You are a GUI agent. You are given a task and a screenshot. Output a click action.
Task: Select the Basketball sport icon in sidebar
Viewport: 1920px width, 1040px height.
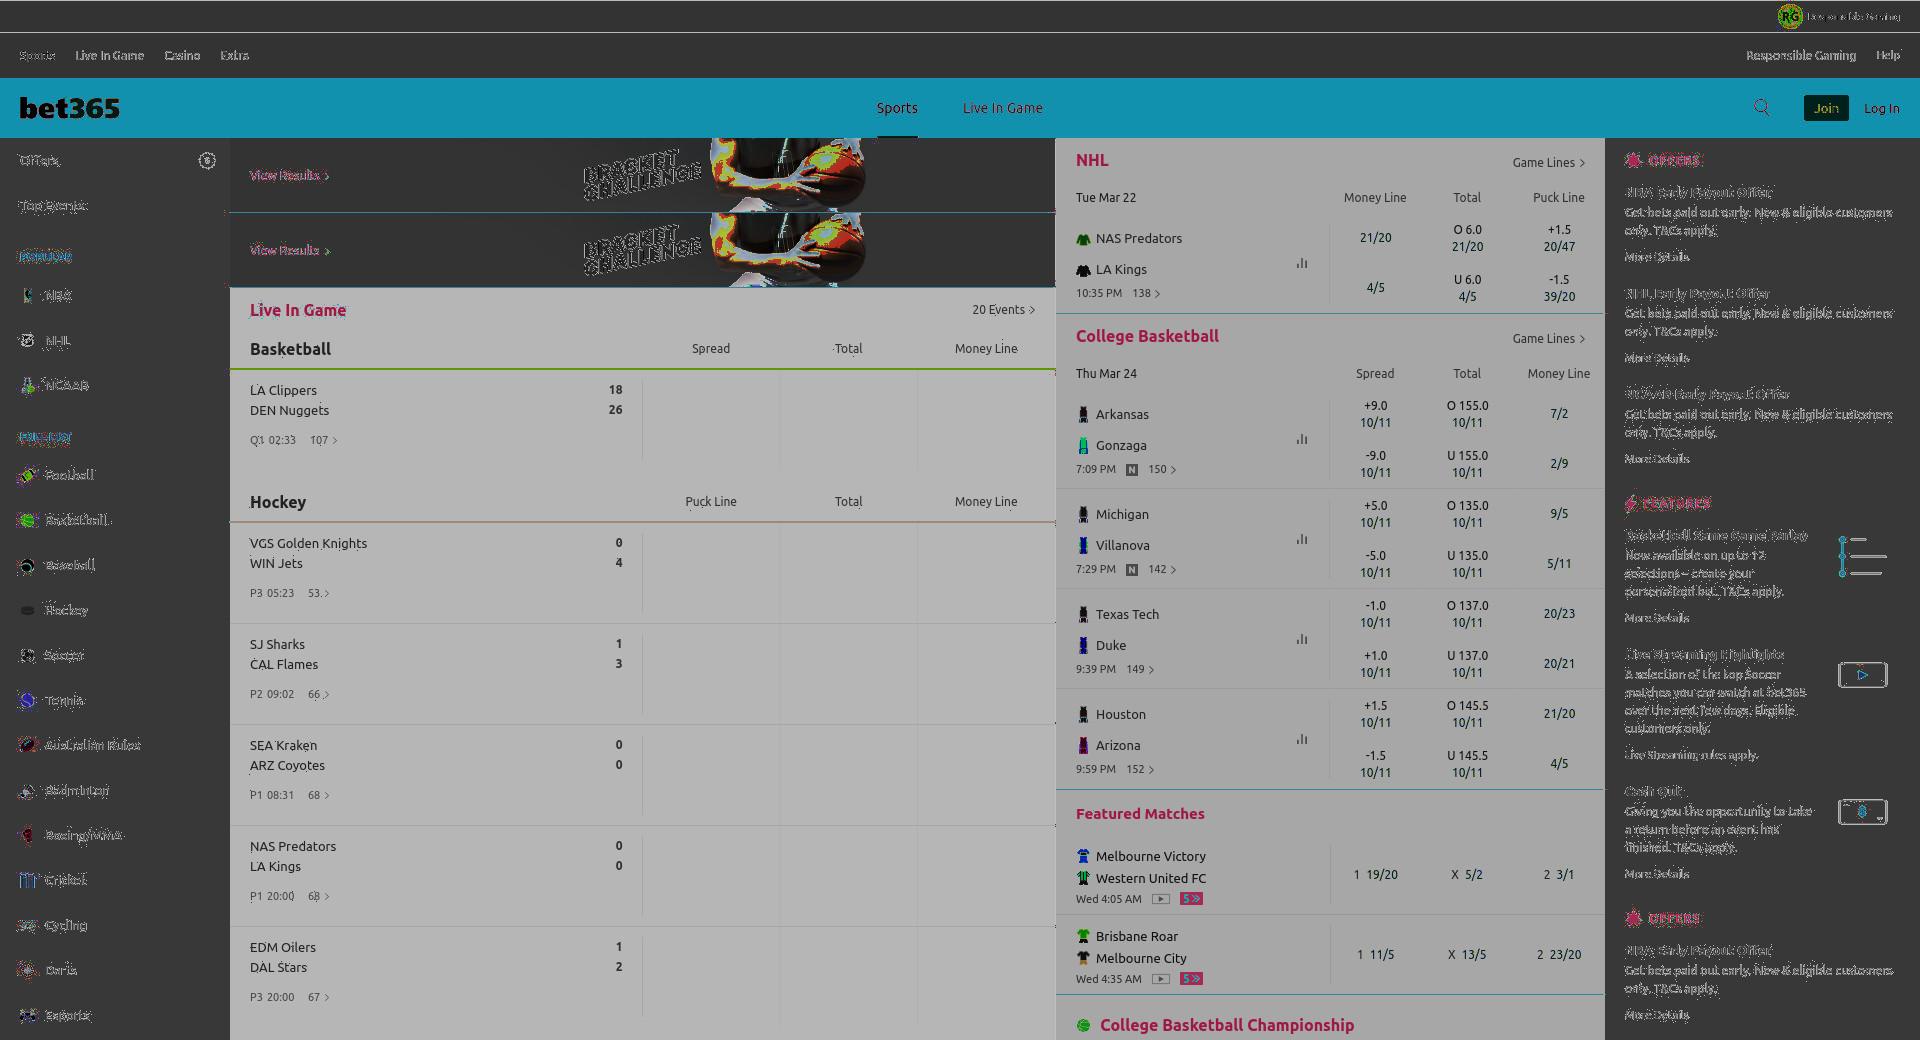(28, 520)
